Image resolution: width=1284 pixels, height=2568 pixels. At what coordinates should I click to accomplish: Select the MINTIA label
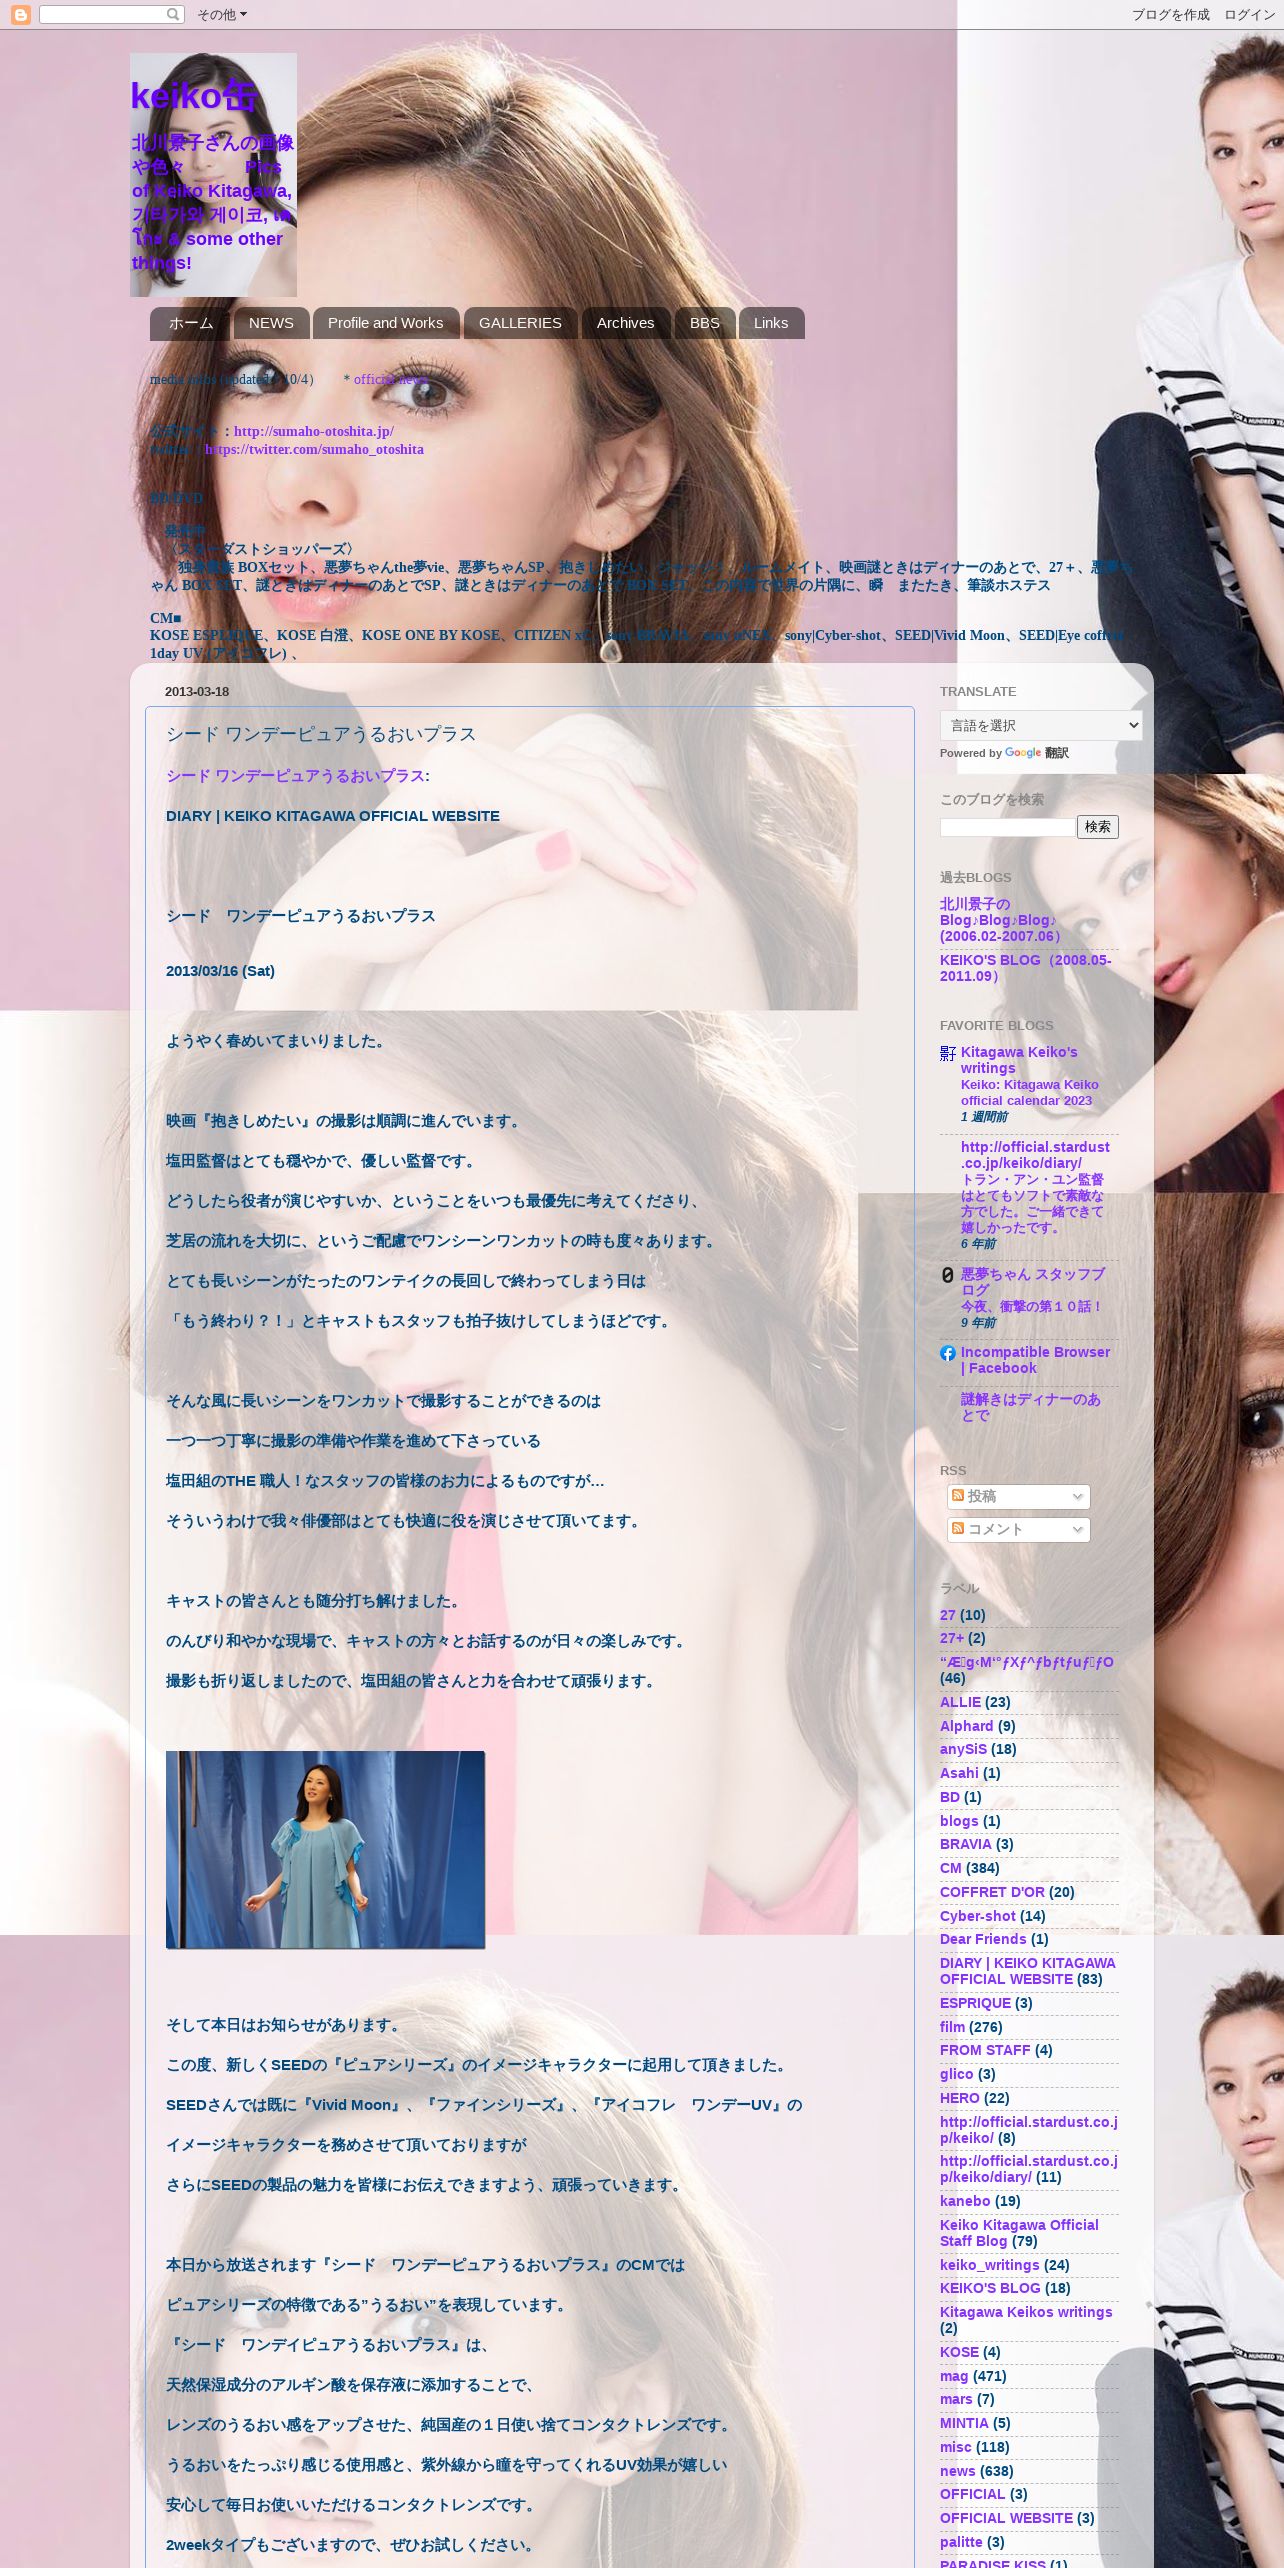coord(964,2423)
